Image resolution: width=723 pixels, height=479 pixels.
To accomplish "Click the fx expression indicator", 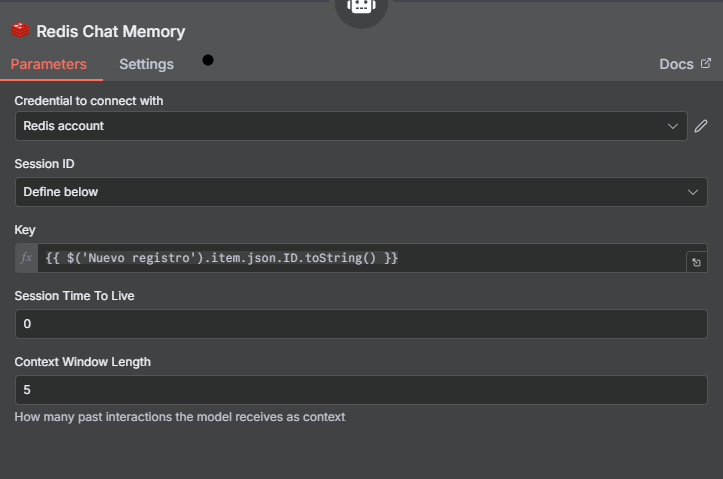I will (26, 258).
